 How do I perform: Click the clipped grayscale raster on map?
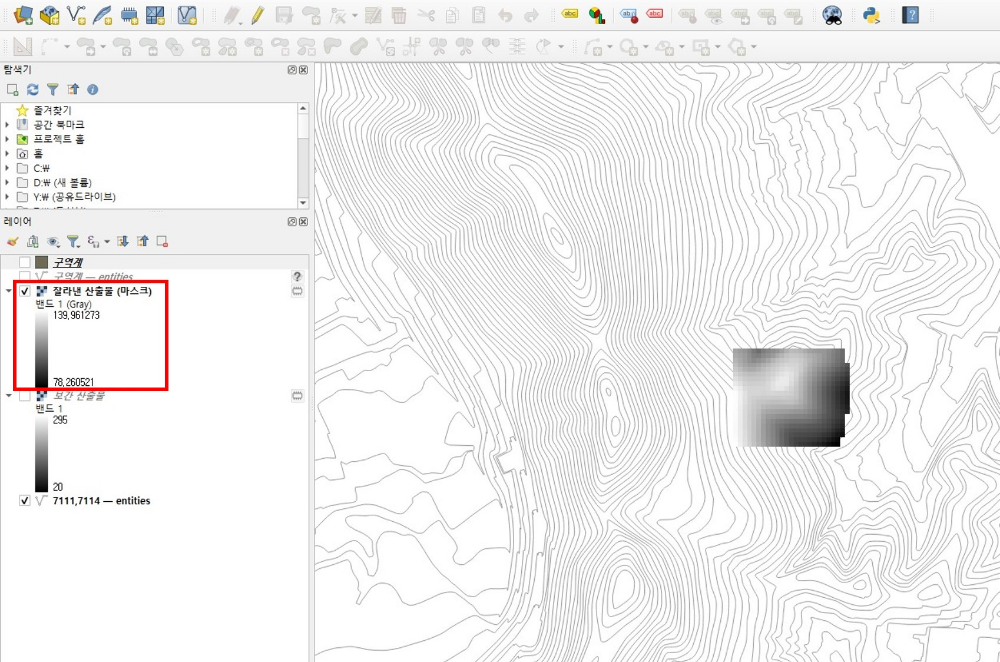791,397
